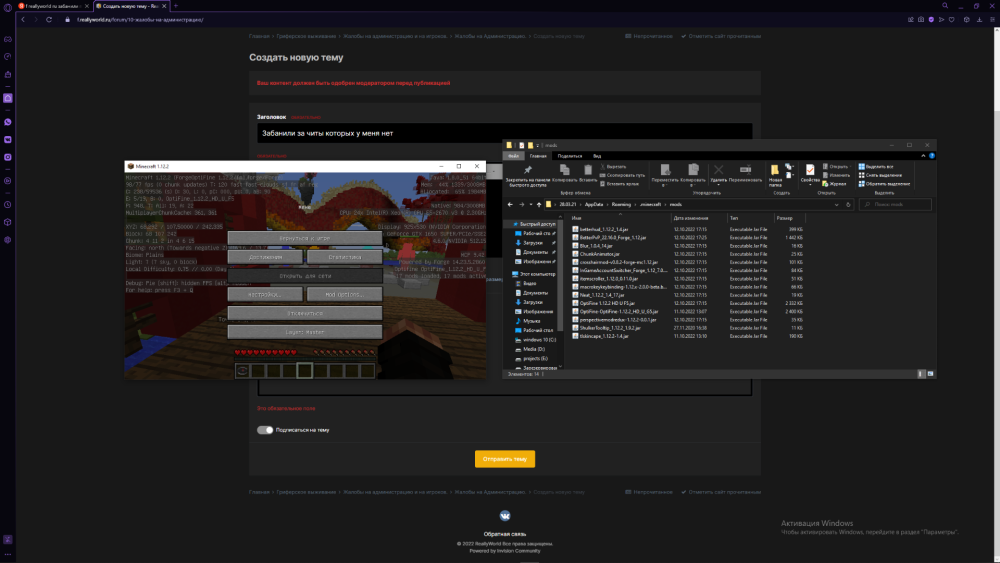Click Select All (Выделить все) in Explorer ribbon
The image size is (1000, 563).
click(876, 167)
